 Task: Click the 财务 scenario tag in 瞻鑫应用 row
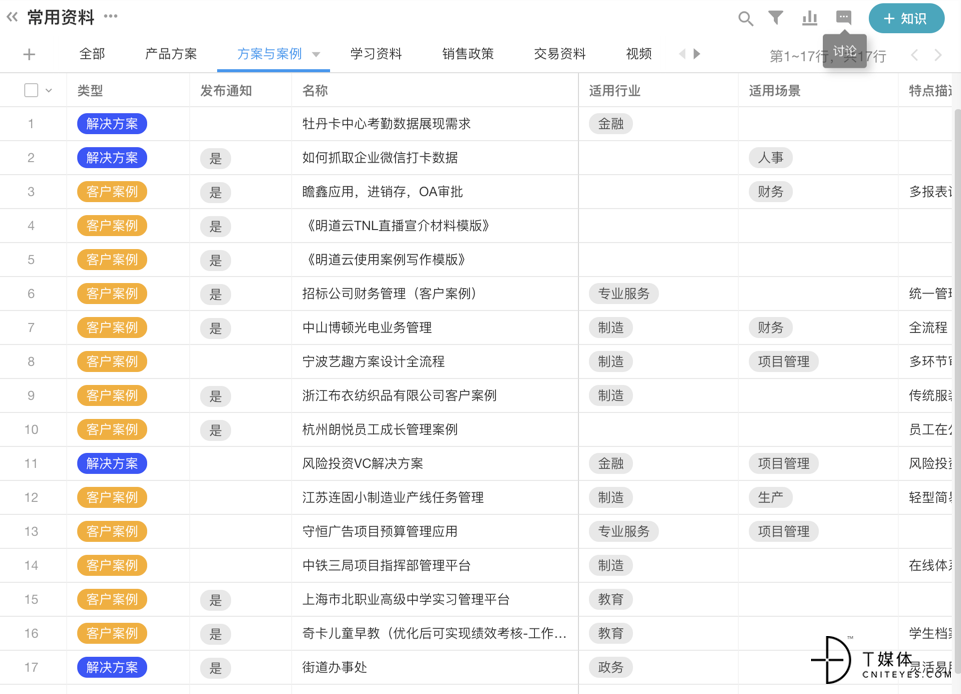point(770,192)
